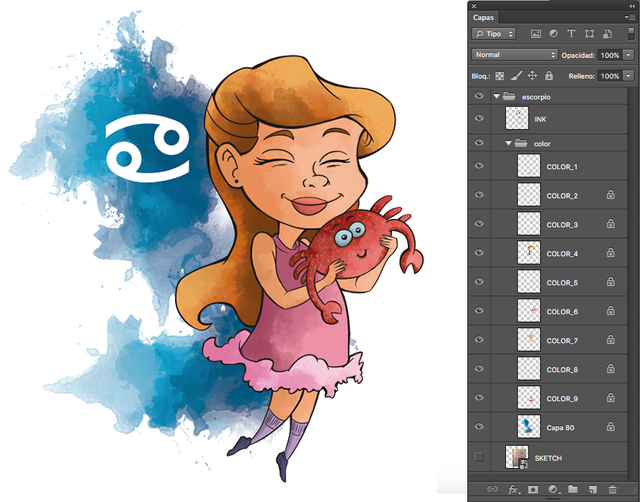Select the INK layer name
Screen dimensions: 640x502
(540, 119)
